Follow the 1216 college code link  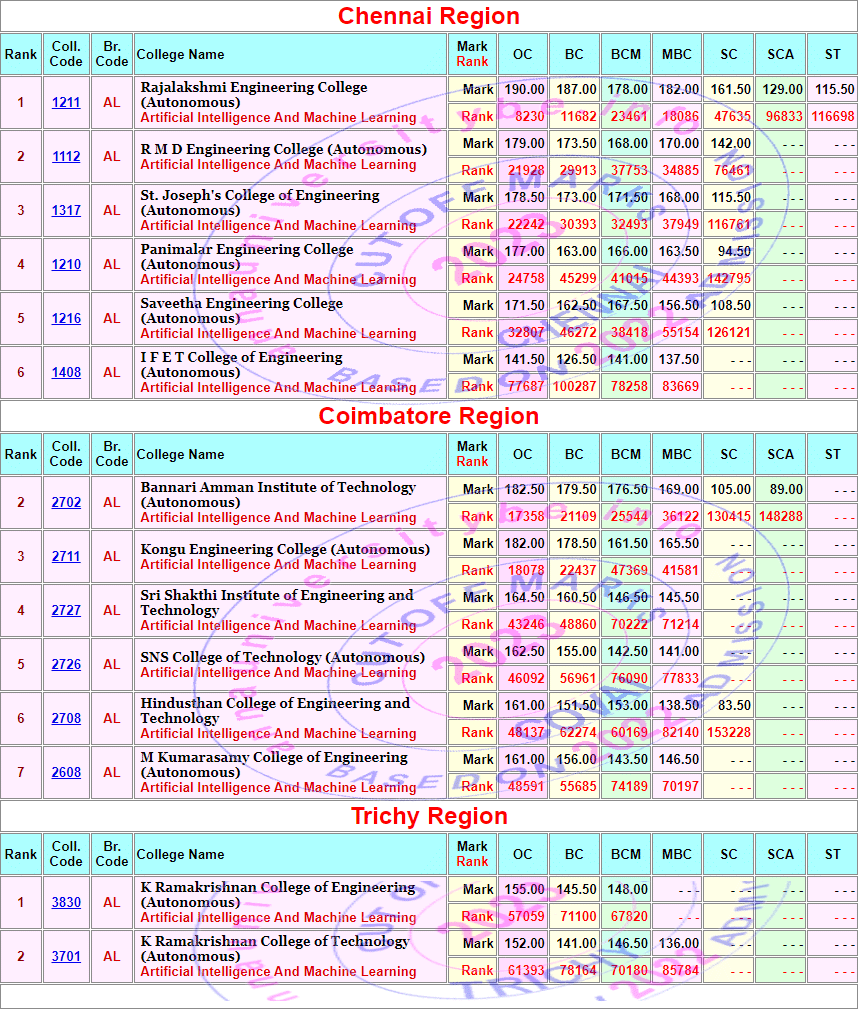pos(66,319)
